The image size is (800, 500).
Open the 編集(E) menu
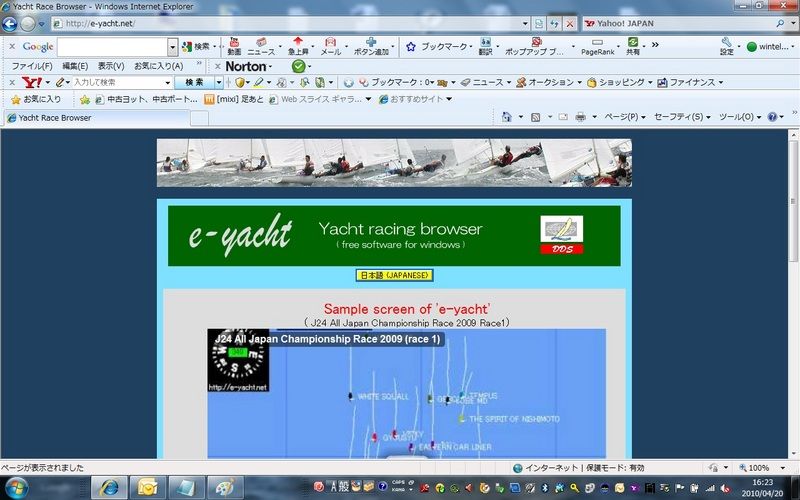point(75,66)
